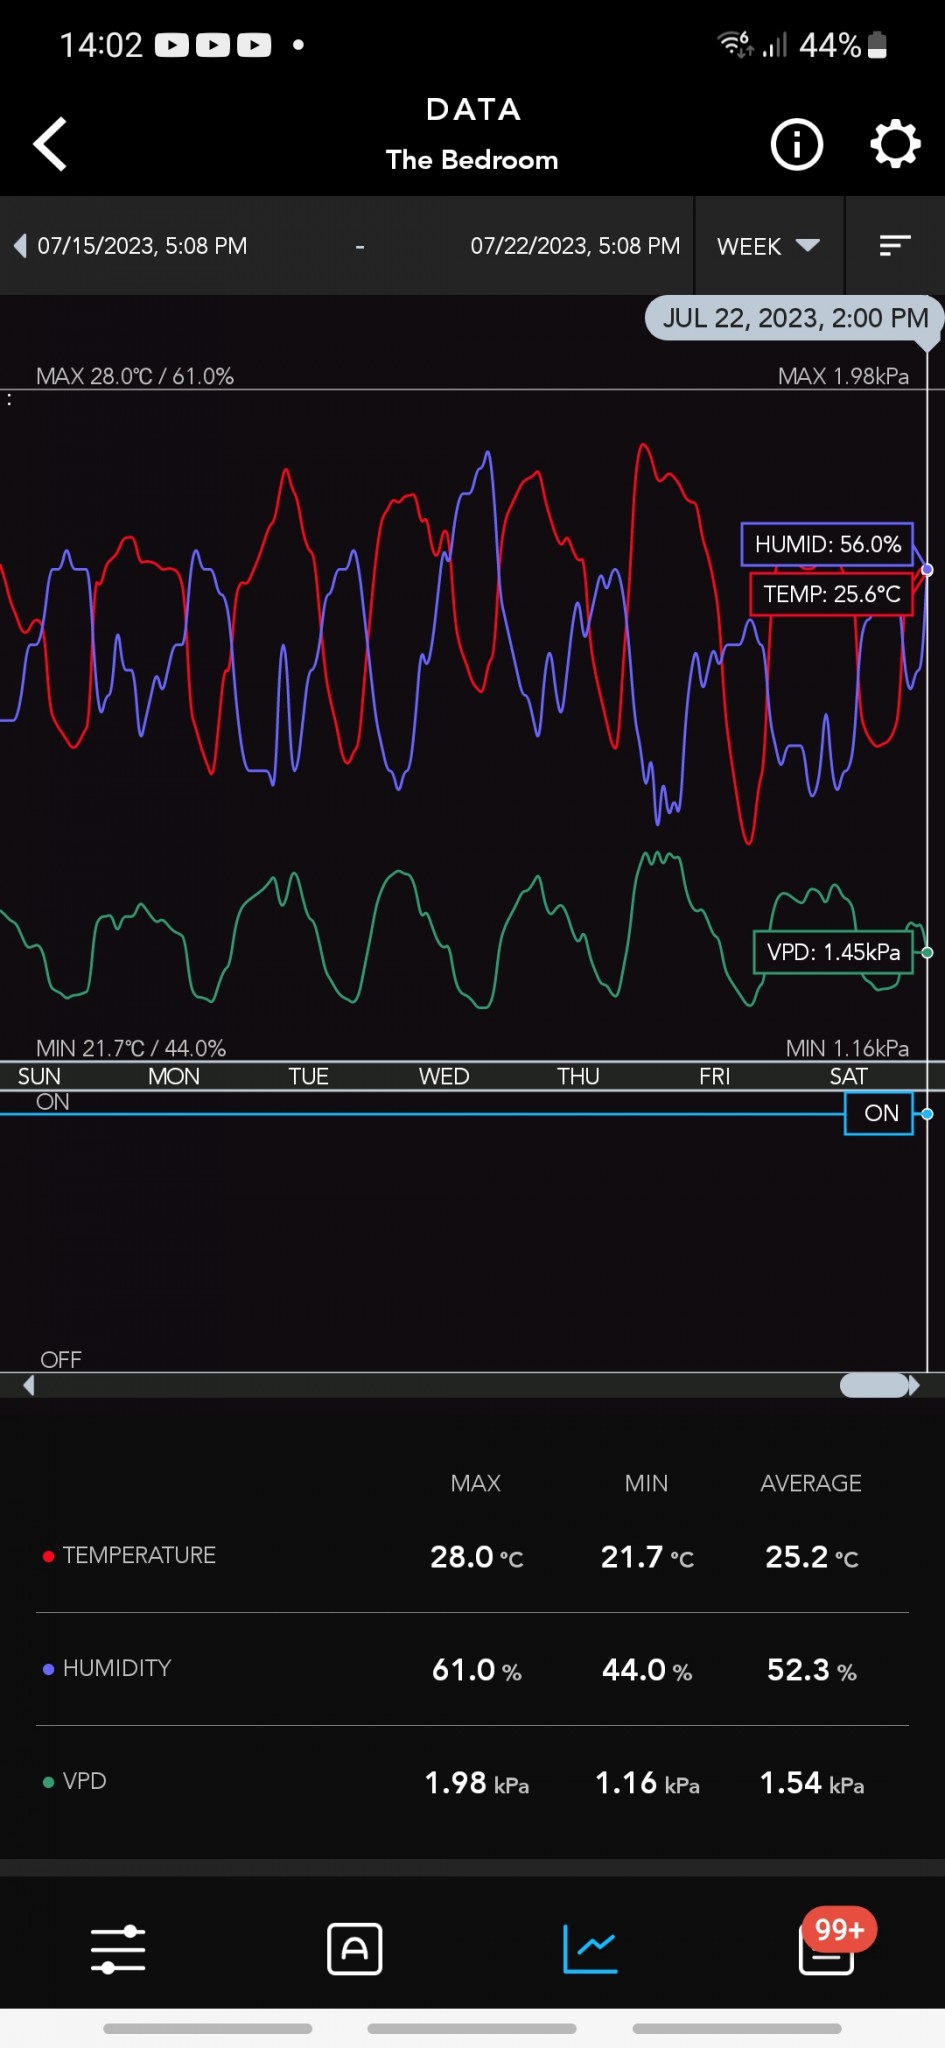Screen dimensions: 945x2048
Task: Open the controls sliders tab icon
Action: coord(118,1949)
